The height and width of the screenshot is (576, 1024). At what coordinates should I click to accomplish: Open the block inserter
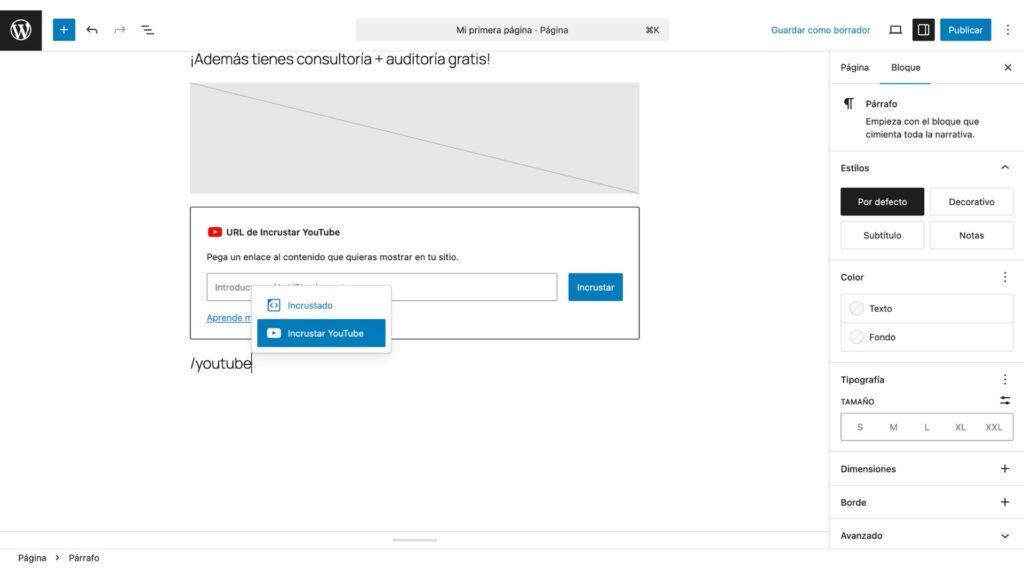click(63, 29)
